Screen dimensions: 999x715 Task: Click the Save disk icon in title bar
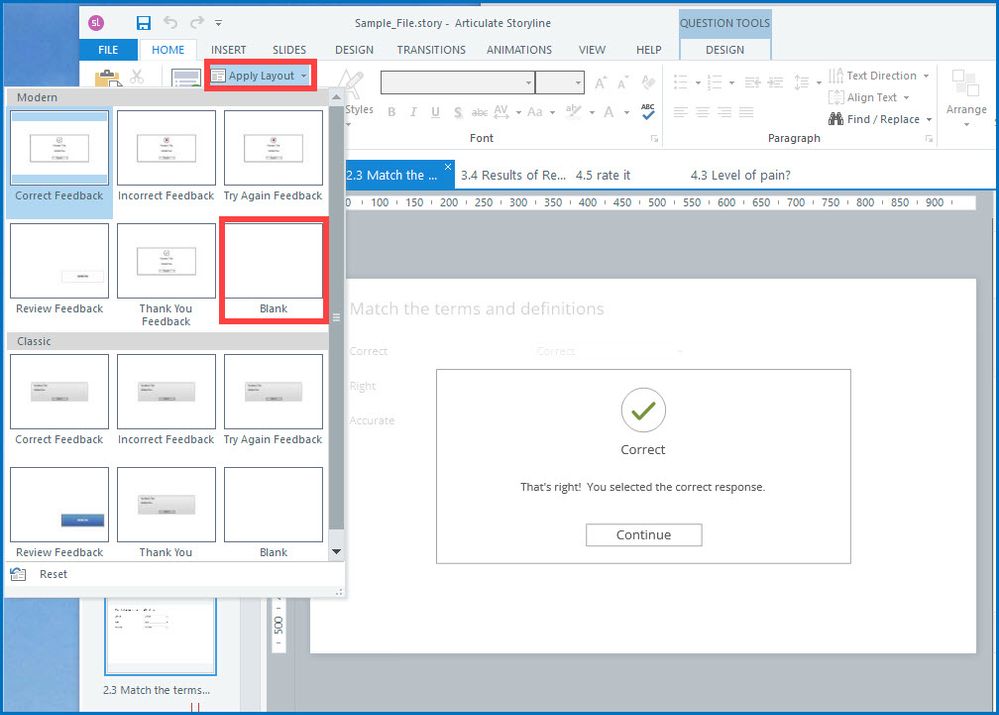tap(143, 23)
